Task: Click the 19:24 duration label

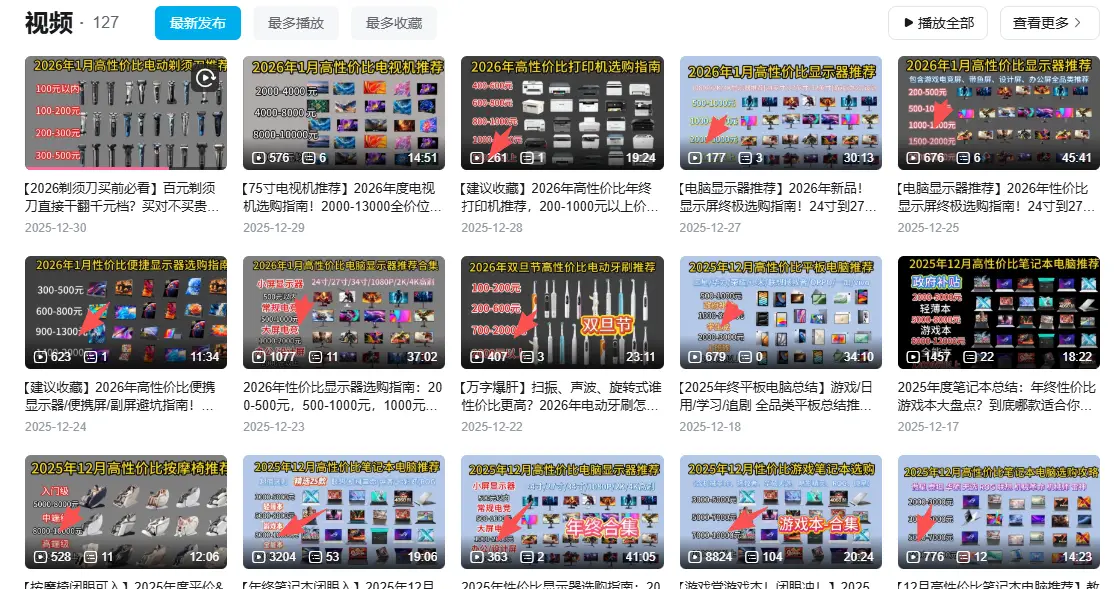Action: coord(640,158)
